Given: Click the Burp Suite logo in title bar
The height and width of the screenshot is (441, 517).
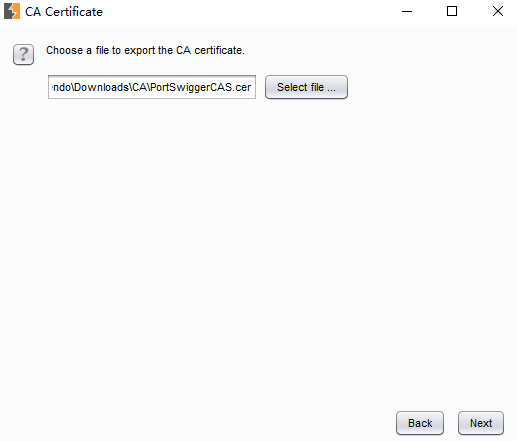Looking at the screenshot, I should click(x=12, y=11).
